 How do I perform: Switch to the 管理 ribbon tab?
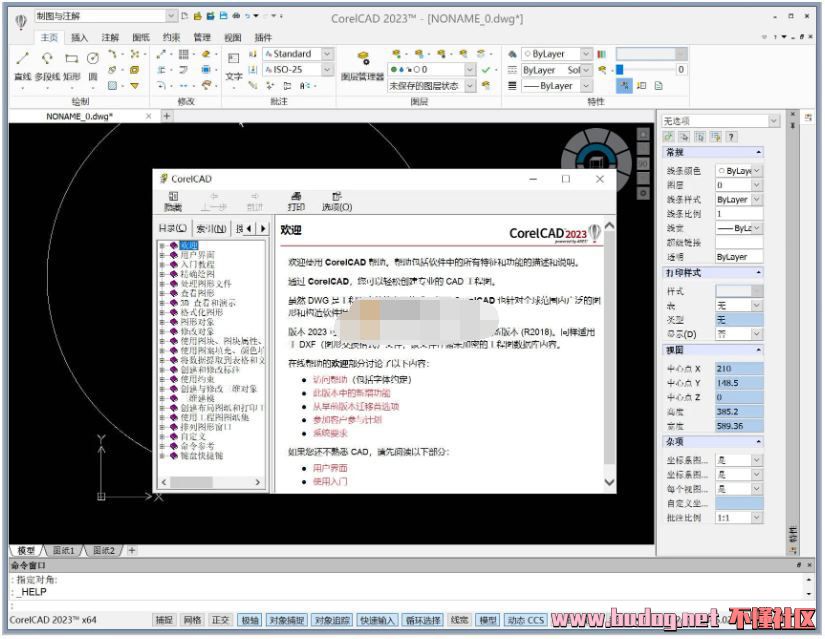pyautogui.click(x=202, y=37)
